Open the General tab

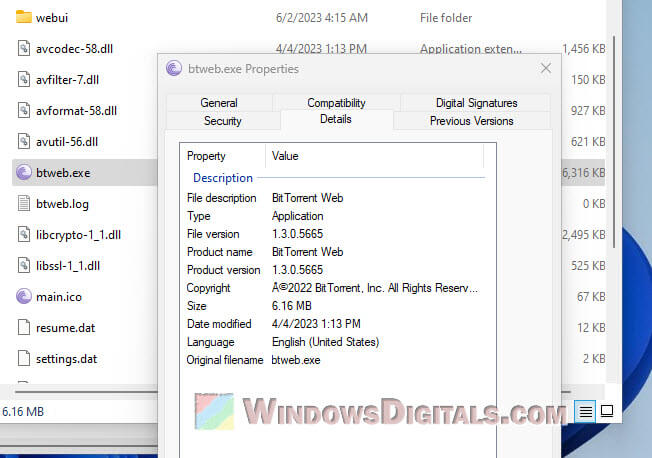pyautogui.click(x=219, y=103)
